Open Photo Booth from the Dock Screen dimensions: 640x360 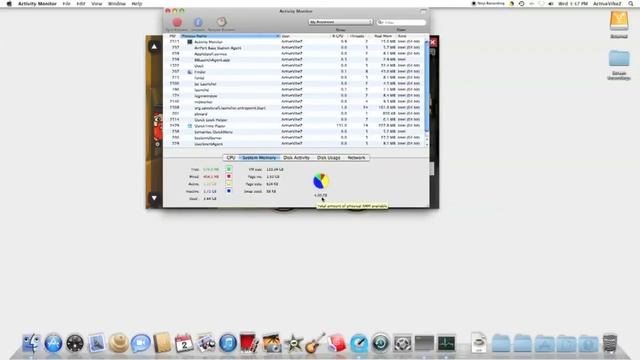pos(249,343)
